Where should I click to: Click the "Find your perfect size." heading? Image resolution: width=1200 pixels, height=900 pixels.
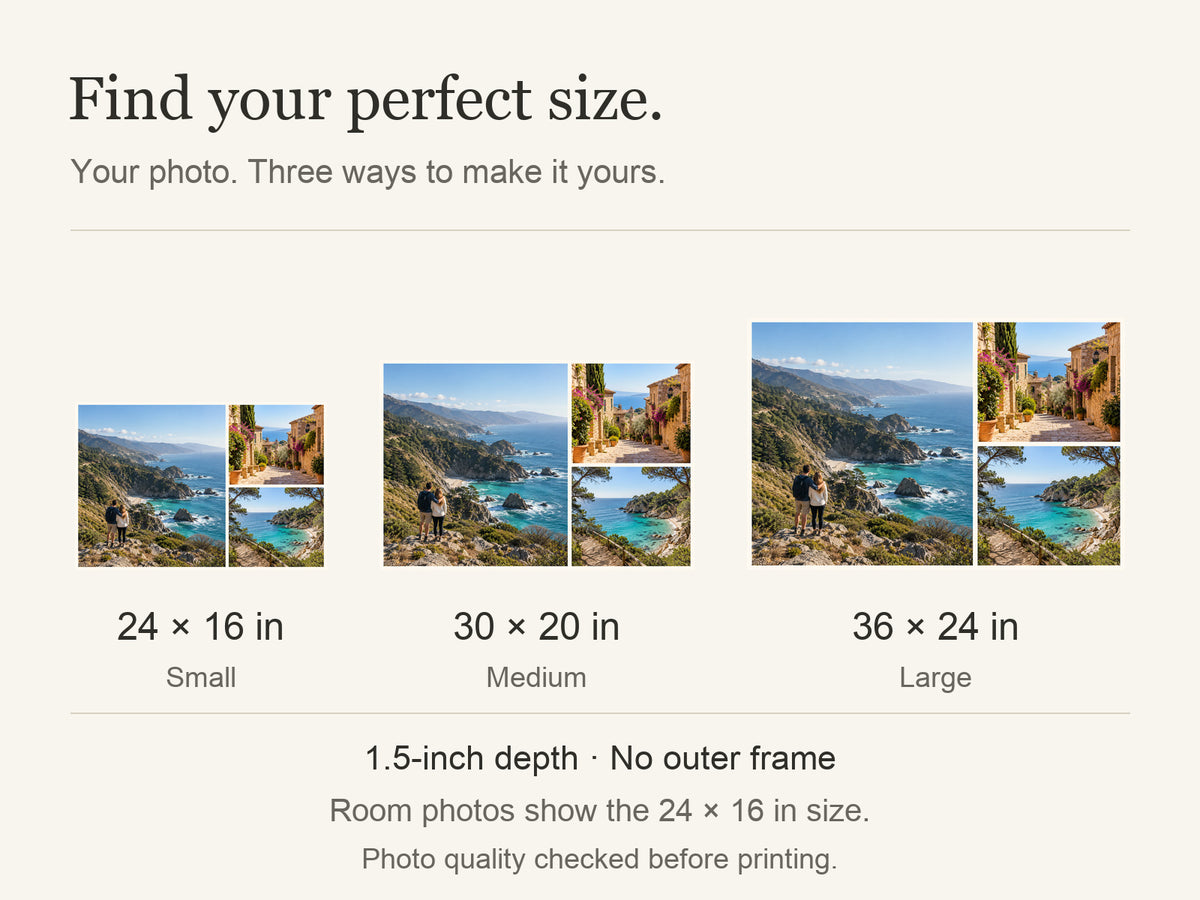tap(366, 101)
